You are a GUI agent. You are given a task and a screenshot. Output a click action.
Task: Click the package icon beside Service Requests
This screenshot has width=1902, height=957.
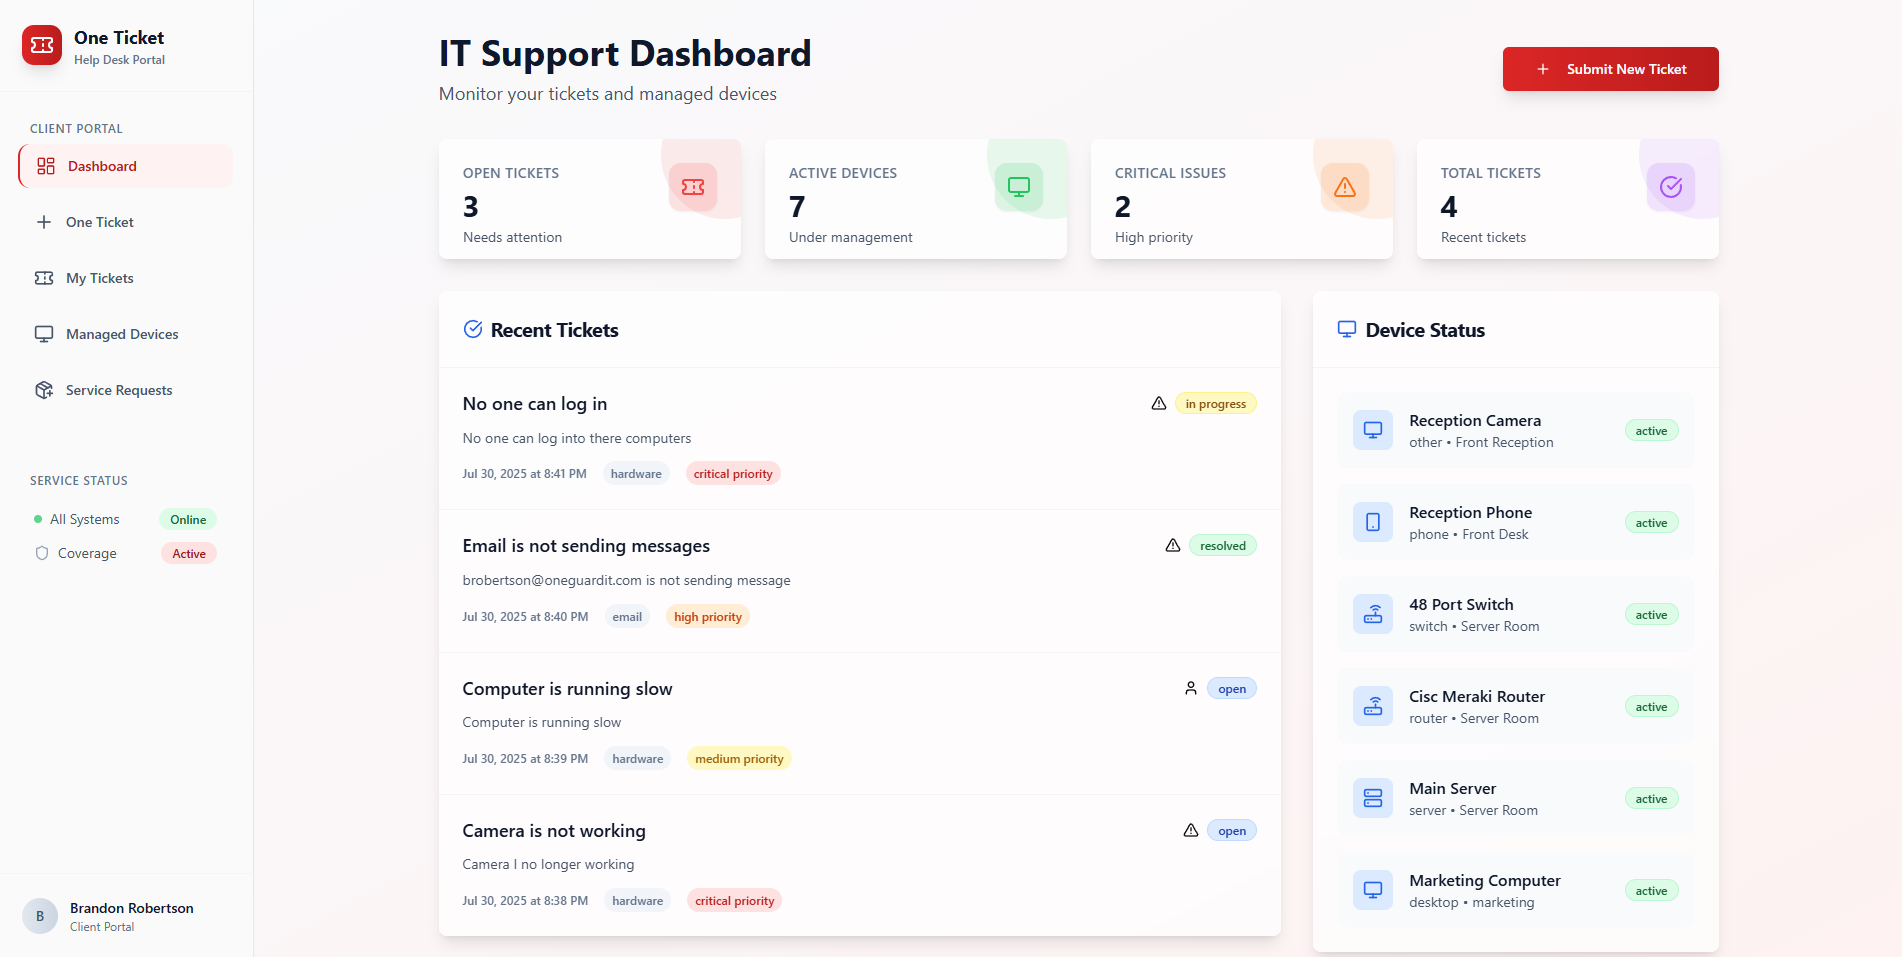click(x=44, y=390)
